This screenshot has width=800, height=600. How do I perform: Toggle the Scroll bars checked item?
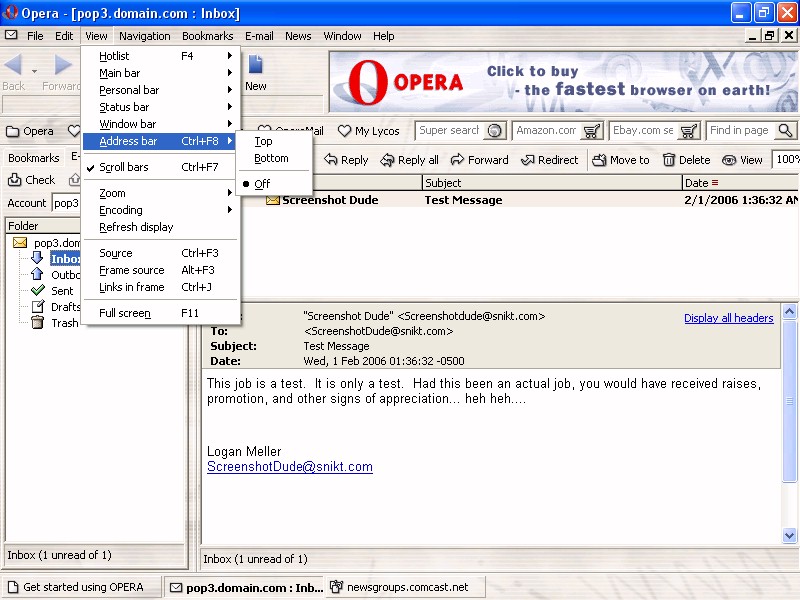pyautogui.click(x=123, y=167)
